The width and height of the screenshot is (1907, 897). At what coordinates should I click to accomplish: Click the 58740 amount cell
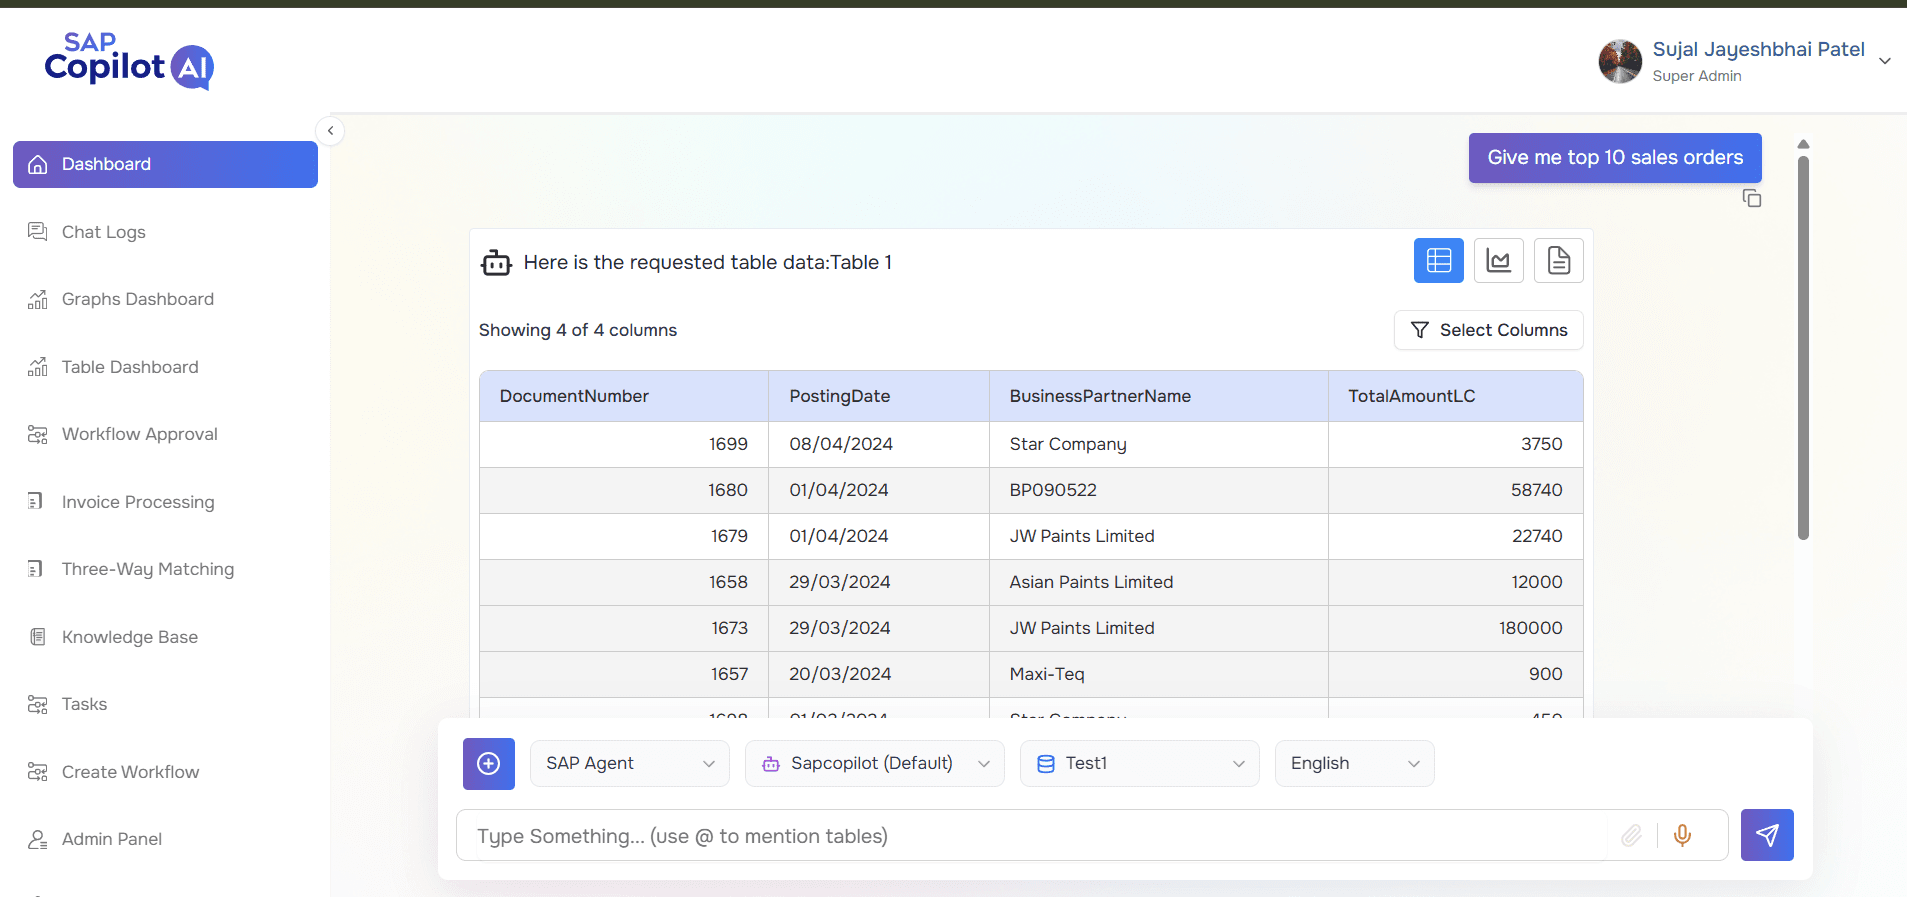coord(1456,490)
